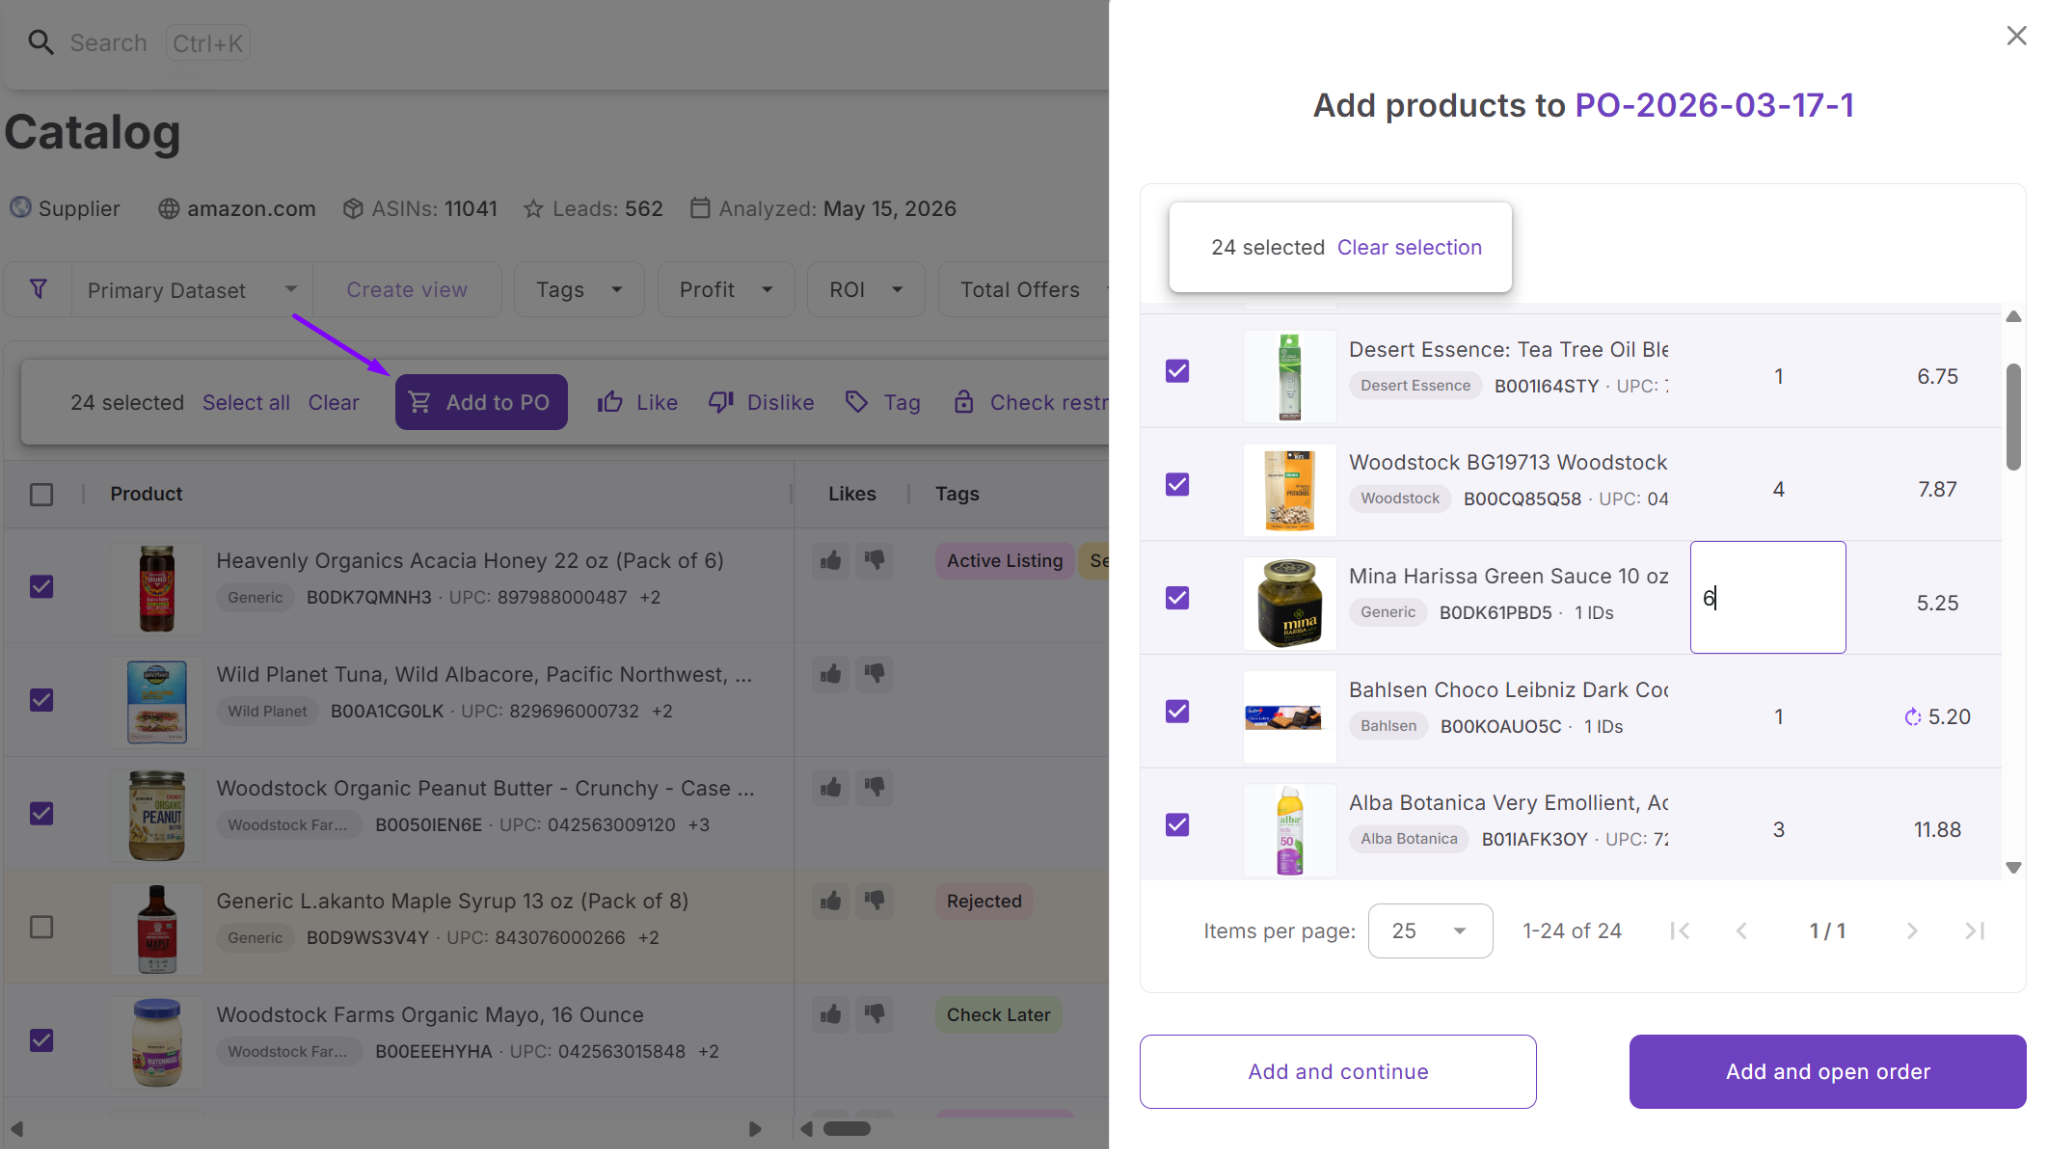Go to first page of product list
Image resolution: width=2048 pixels, height=1149 pixels.
(1680, 931)
